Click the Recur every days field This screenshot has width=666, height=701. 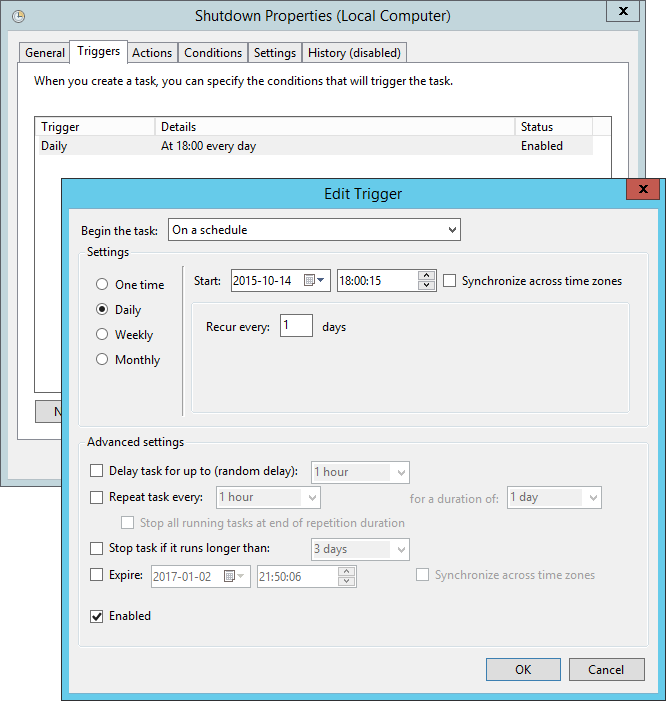[296, 326]
